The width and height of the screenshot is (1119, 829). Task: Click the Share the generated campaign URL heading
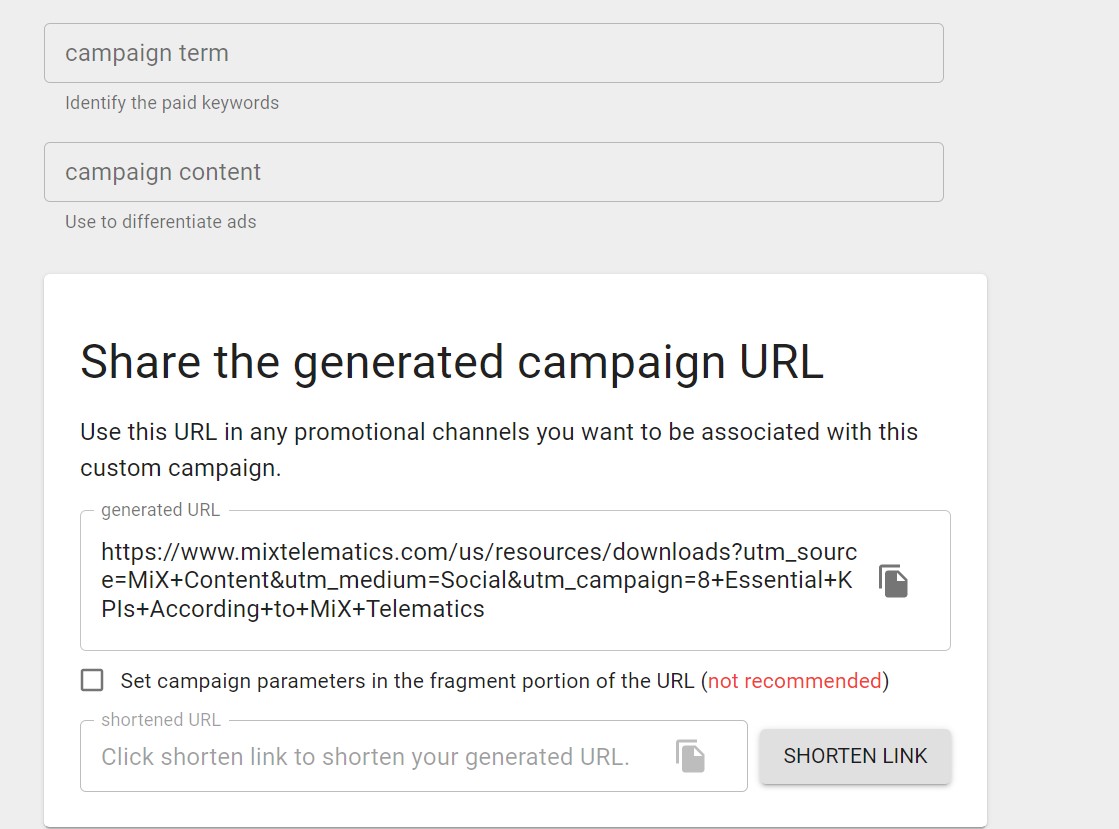(452, 362)
